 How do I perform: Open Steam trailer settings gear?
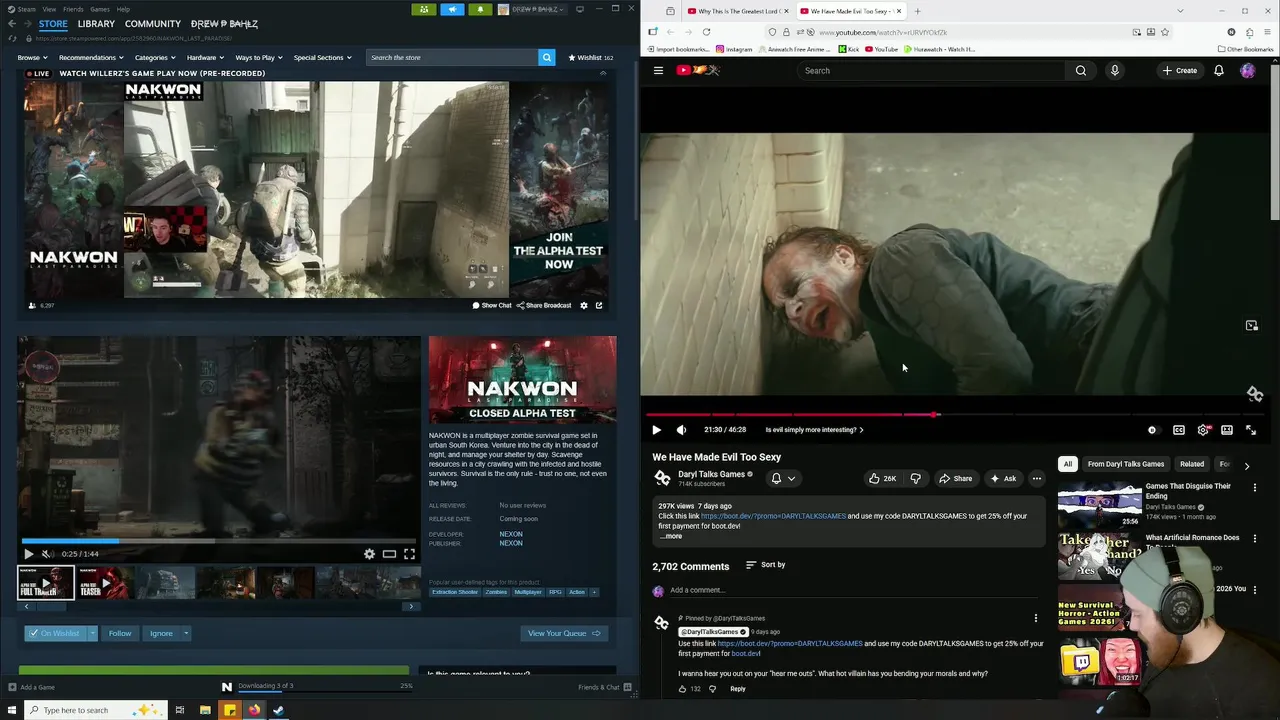point(369,553)
